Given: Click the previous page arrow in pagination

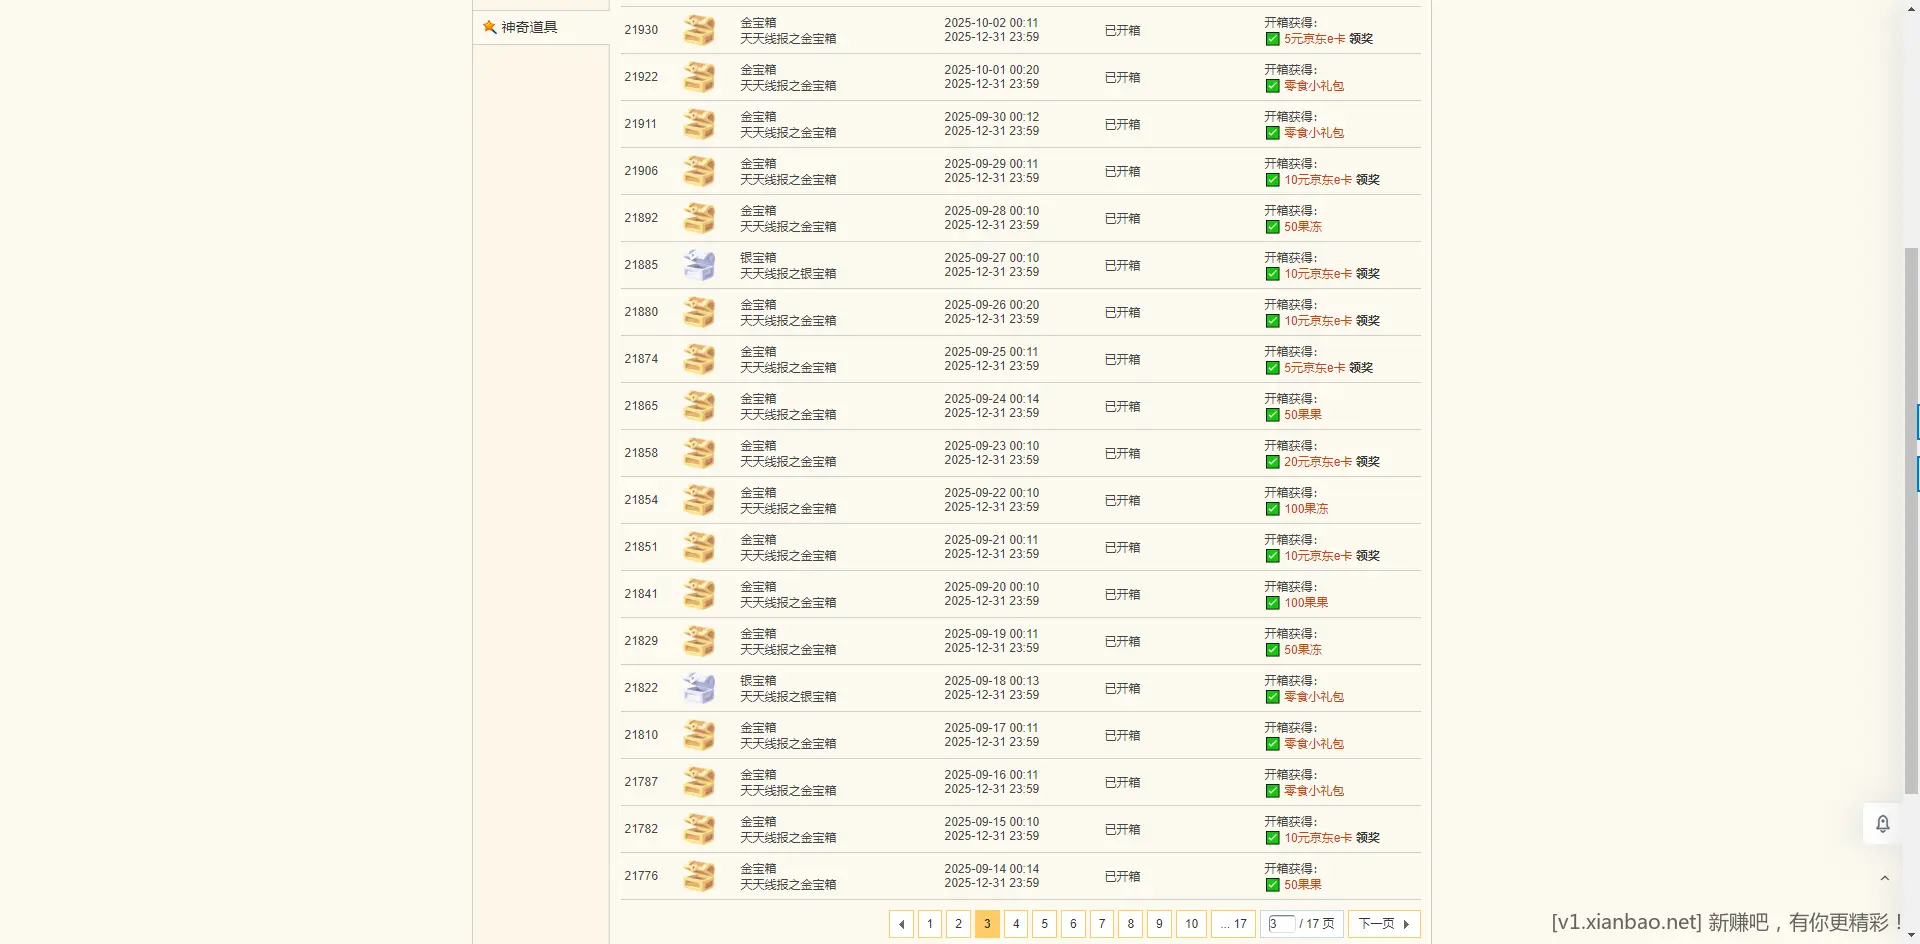Looking at the screenshot, I should [x=901, y=924].
